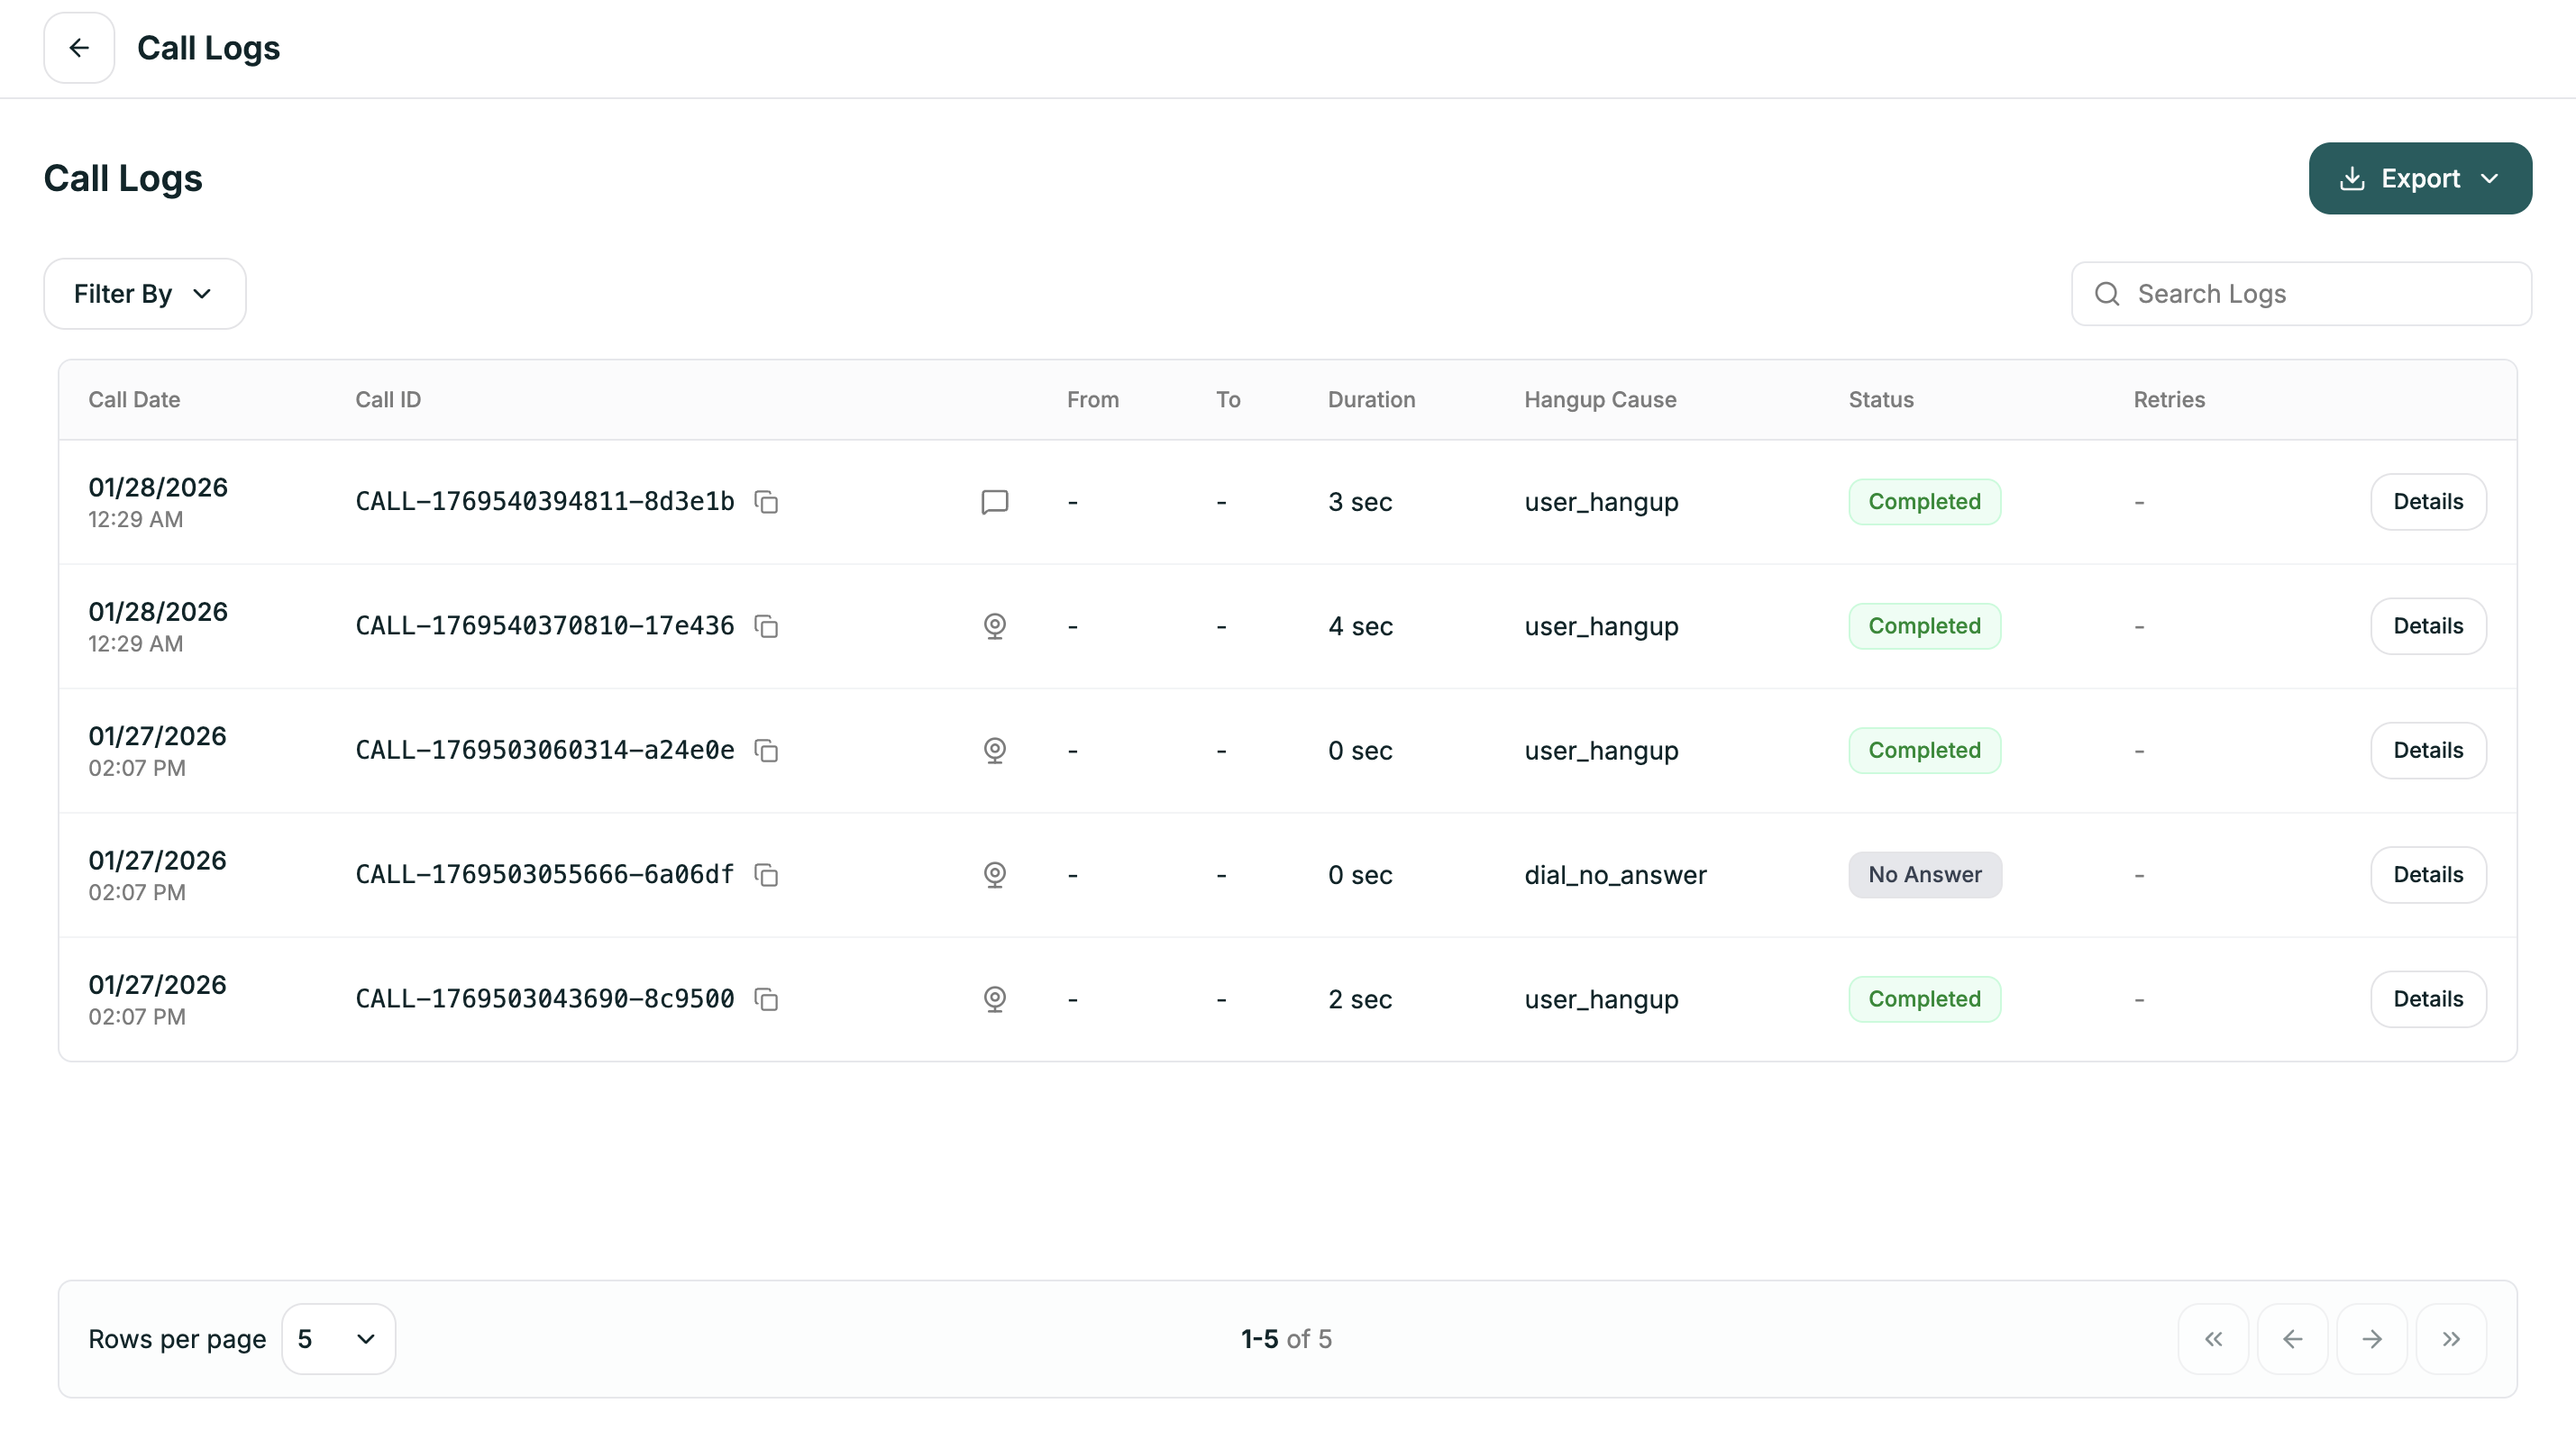Viewport: 2576px width, 1440px height.
Task: Go to next page using right arrow
Action: pyautogui.click(x=2372, y=1339)
